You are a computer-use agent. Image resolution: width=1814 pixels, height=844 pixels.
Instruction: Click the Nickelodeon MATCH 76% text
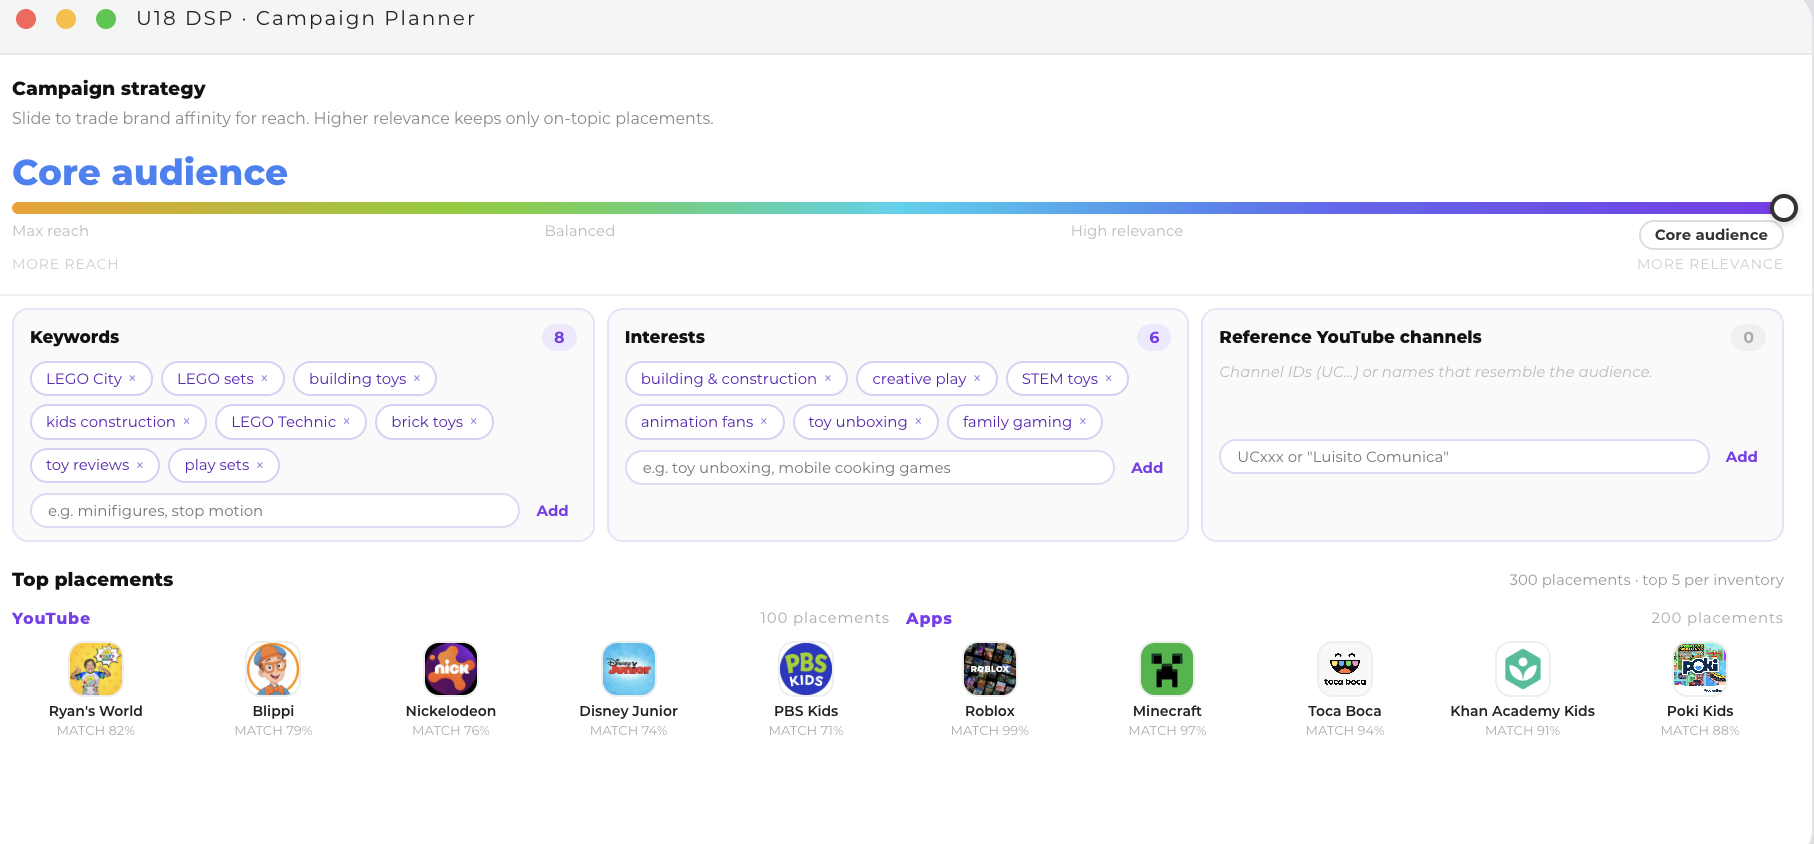tap(451, 731)
